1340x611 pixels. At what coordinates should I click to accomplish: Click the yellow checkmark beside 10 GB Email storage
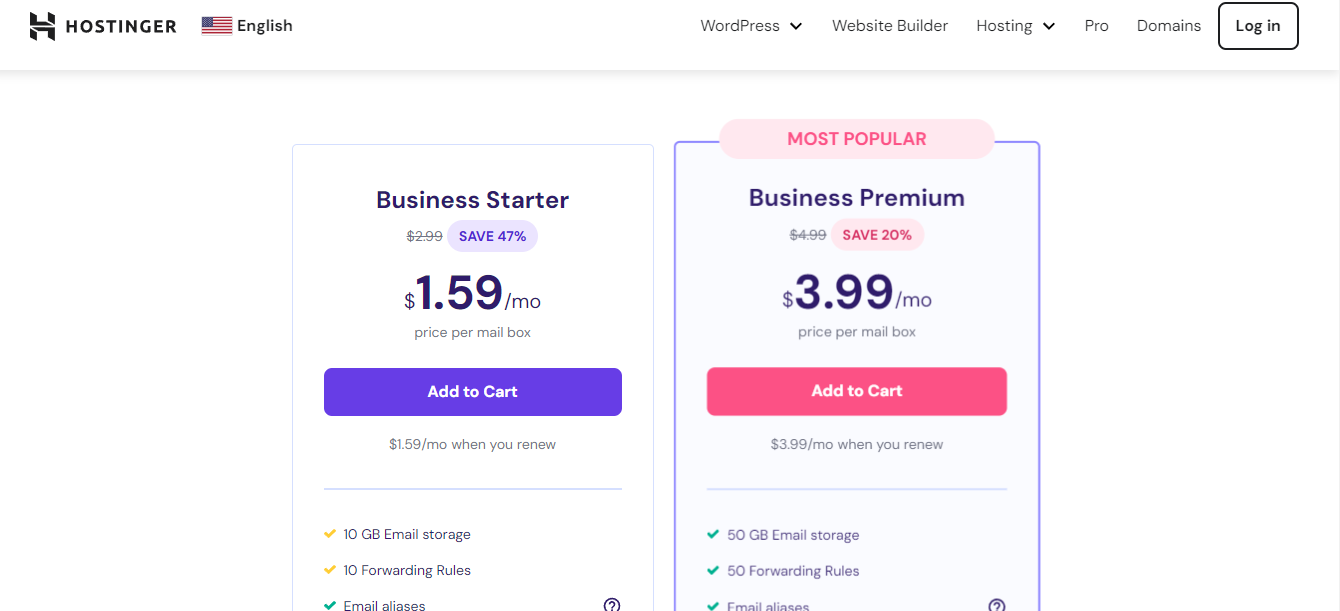[330, 534]
